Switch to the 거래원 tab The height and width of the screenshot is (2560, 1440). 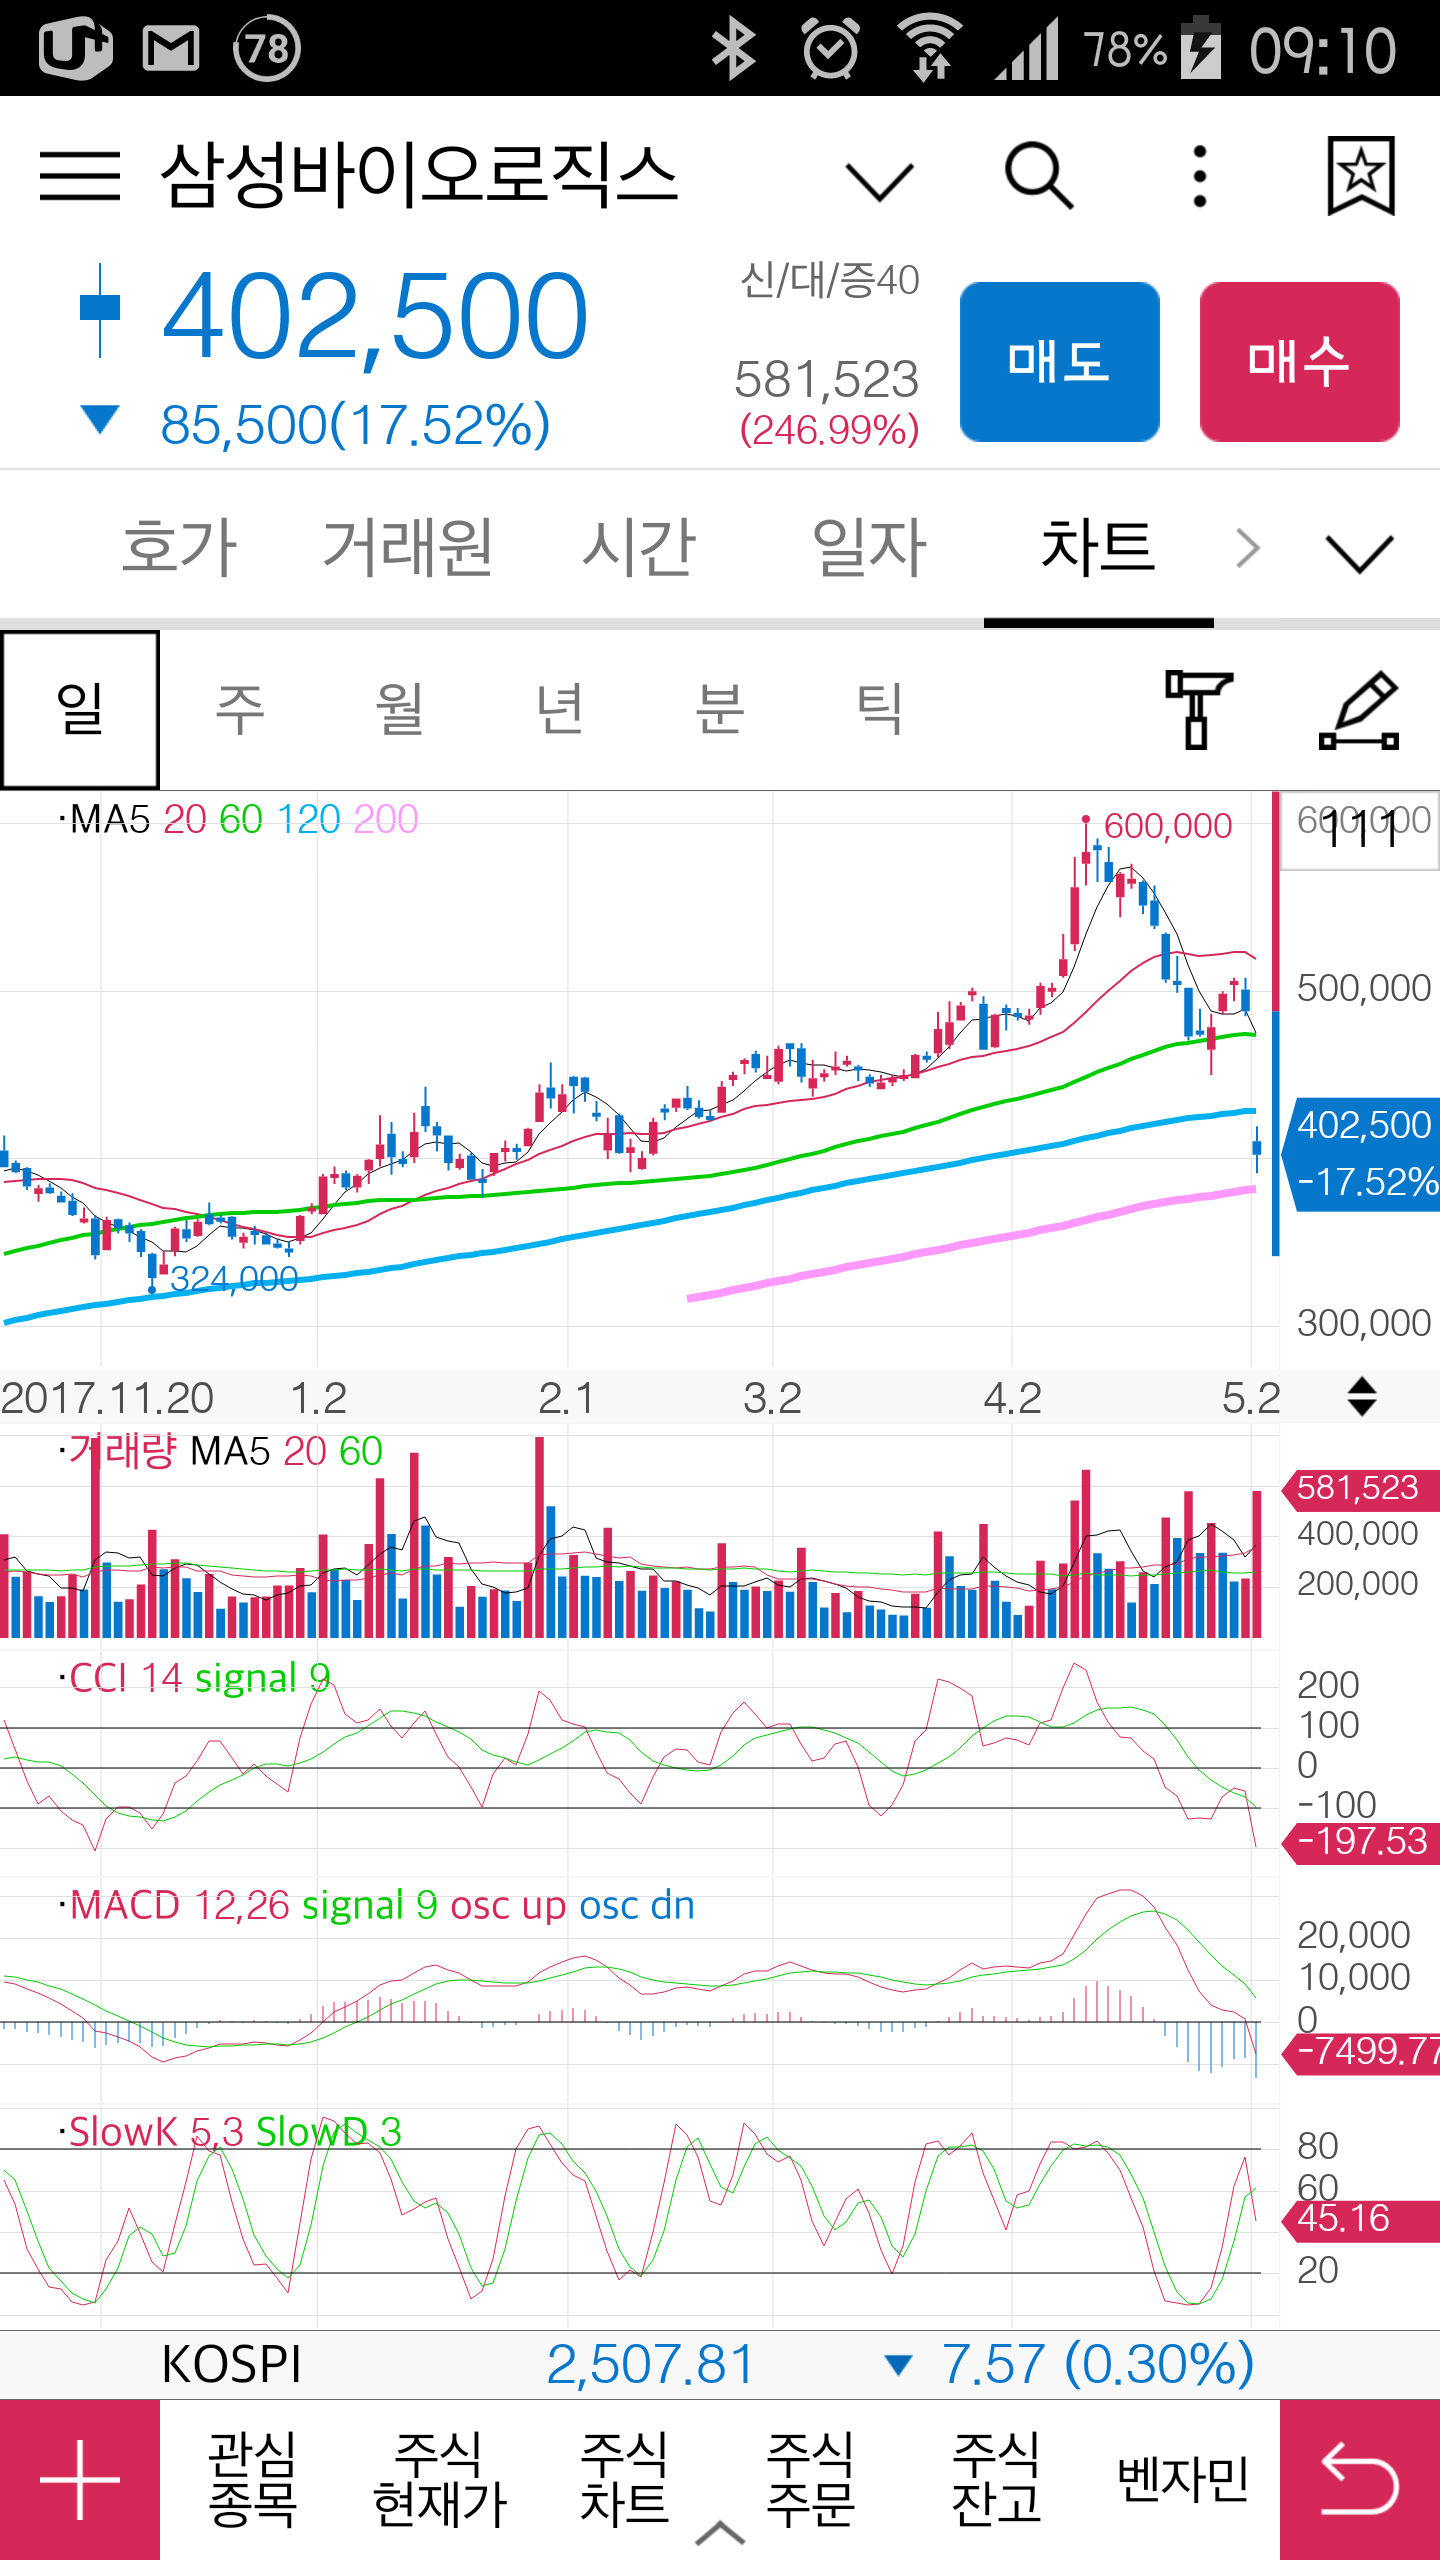coord(408,547)
